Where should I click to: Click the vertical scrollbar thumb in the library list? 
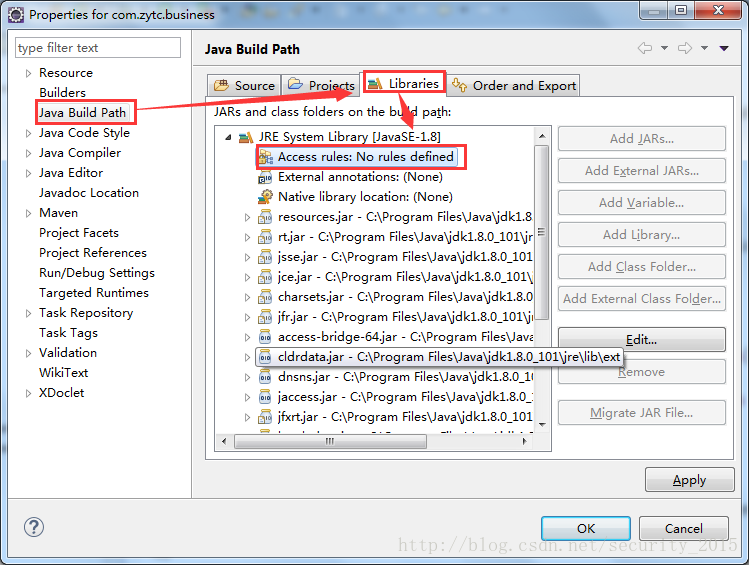[542, 232]
